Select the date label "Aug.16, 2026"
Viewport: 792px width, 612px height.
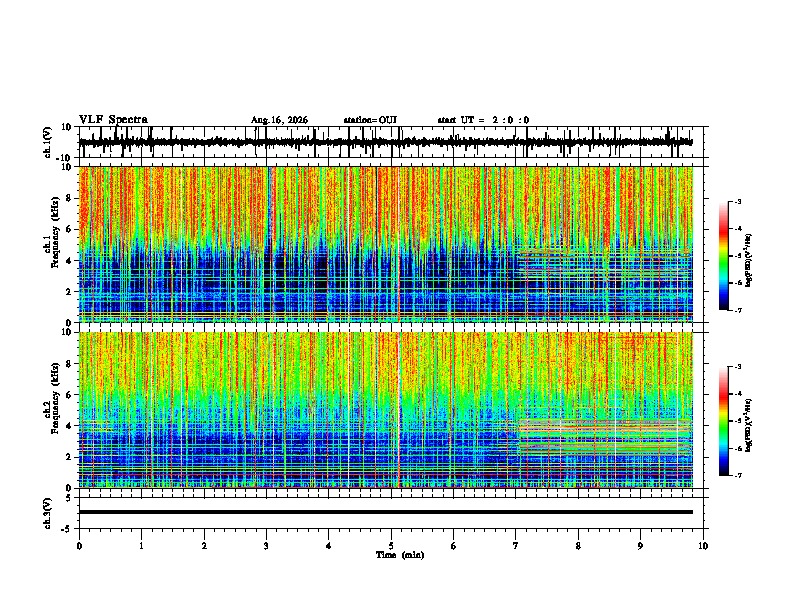click(279, 120)
